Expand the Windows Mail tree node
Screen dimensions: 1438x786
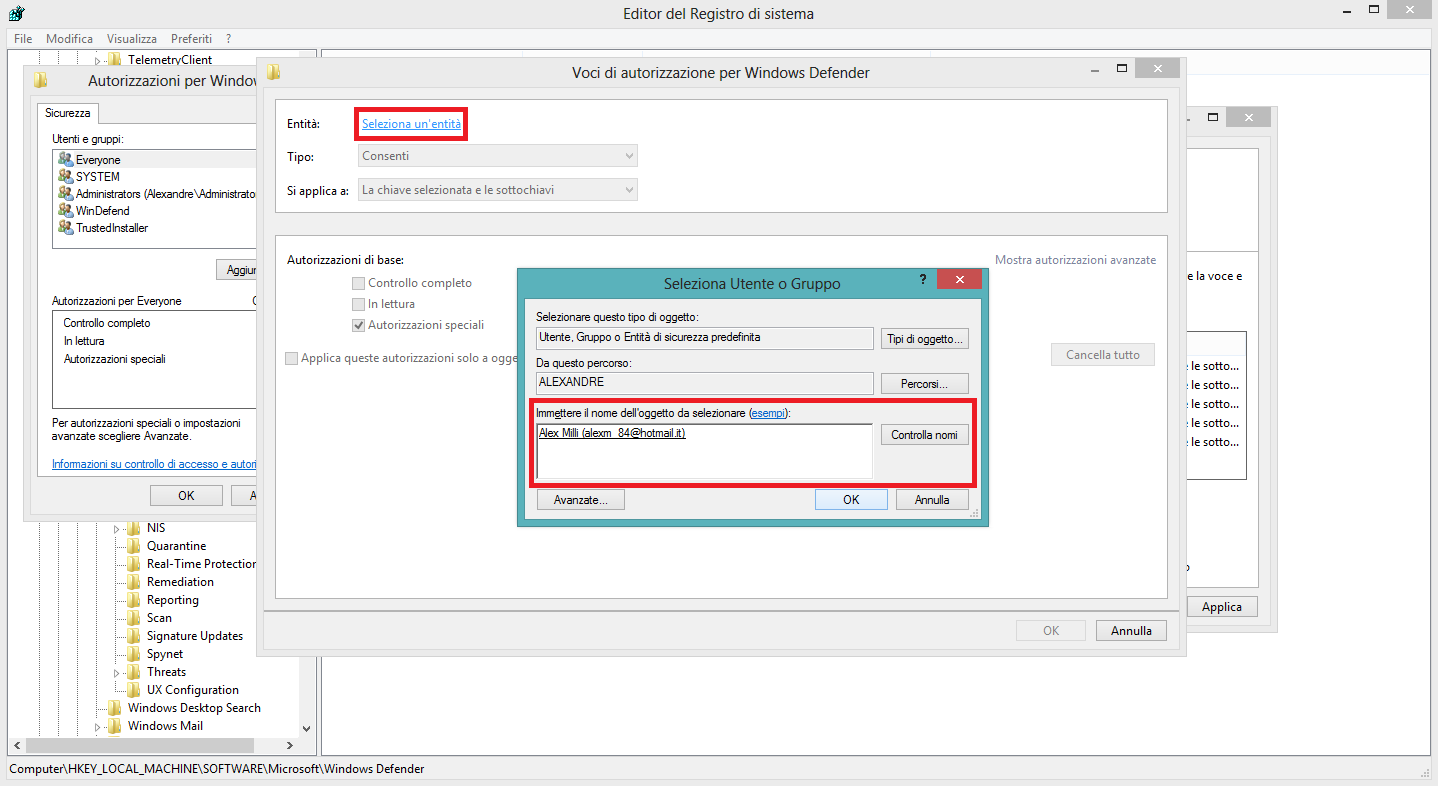[x=98, y=727]
